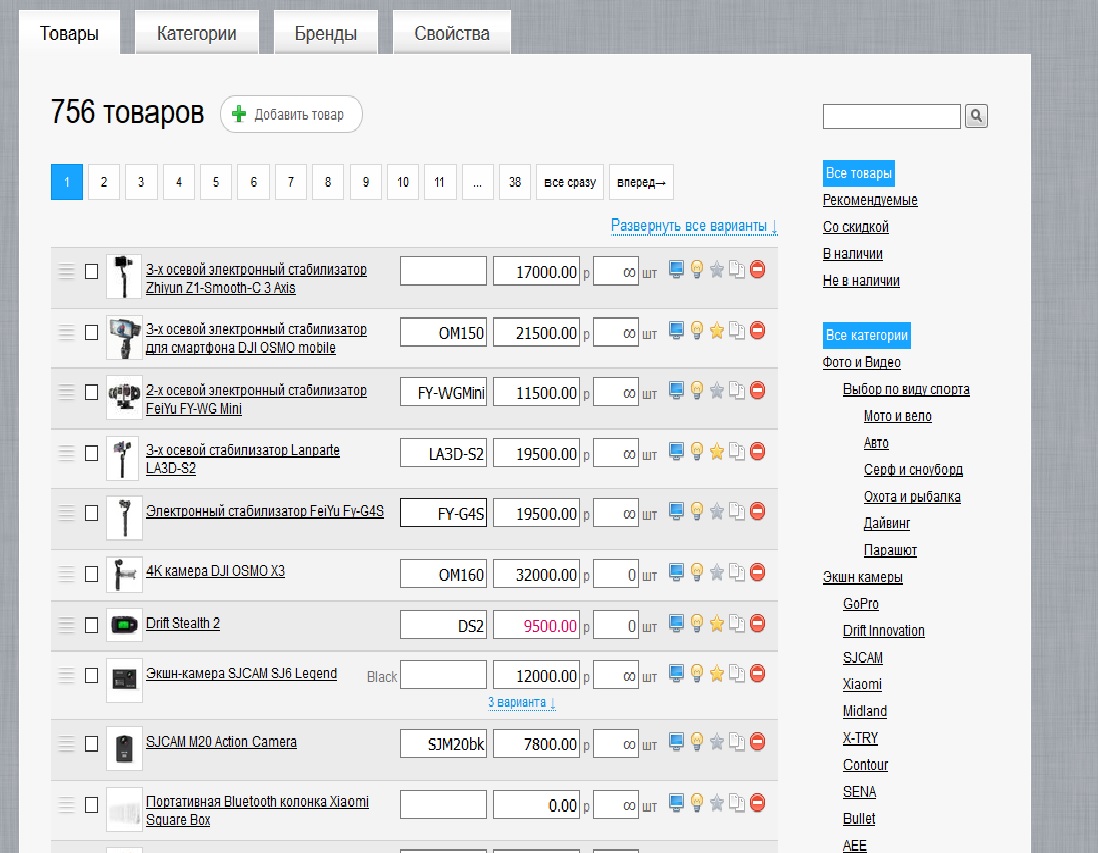Toggle lightbulb visibility for DJI OSMO mobile
Viewport: 1098px width, 853px height.
coord(697,330)
